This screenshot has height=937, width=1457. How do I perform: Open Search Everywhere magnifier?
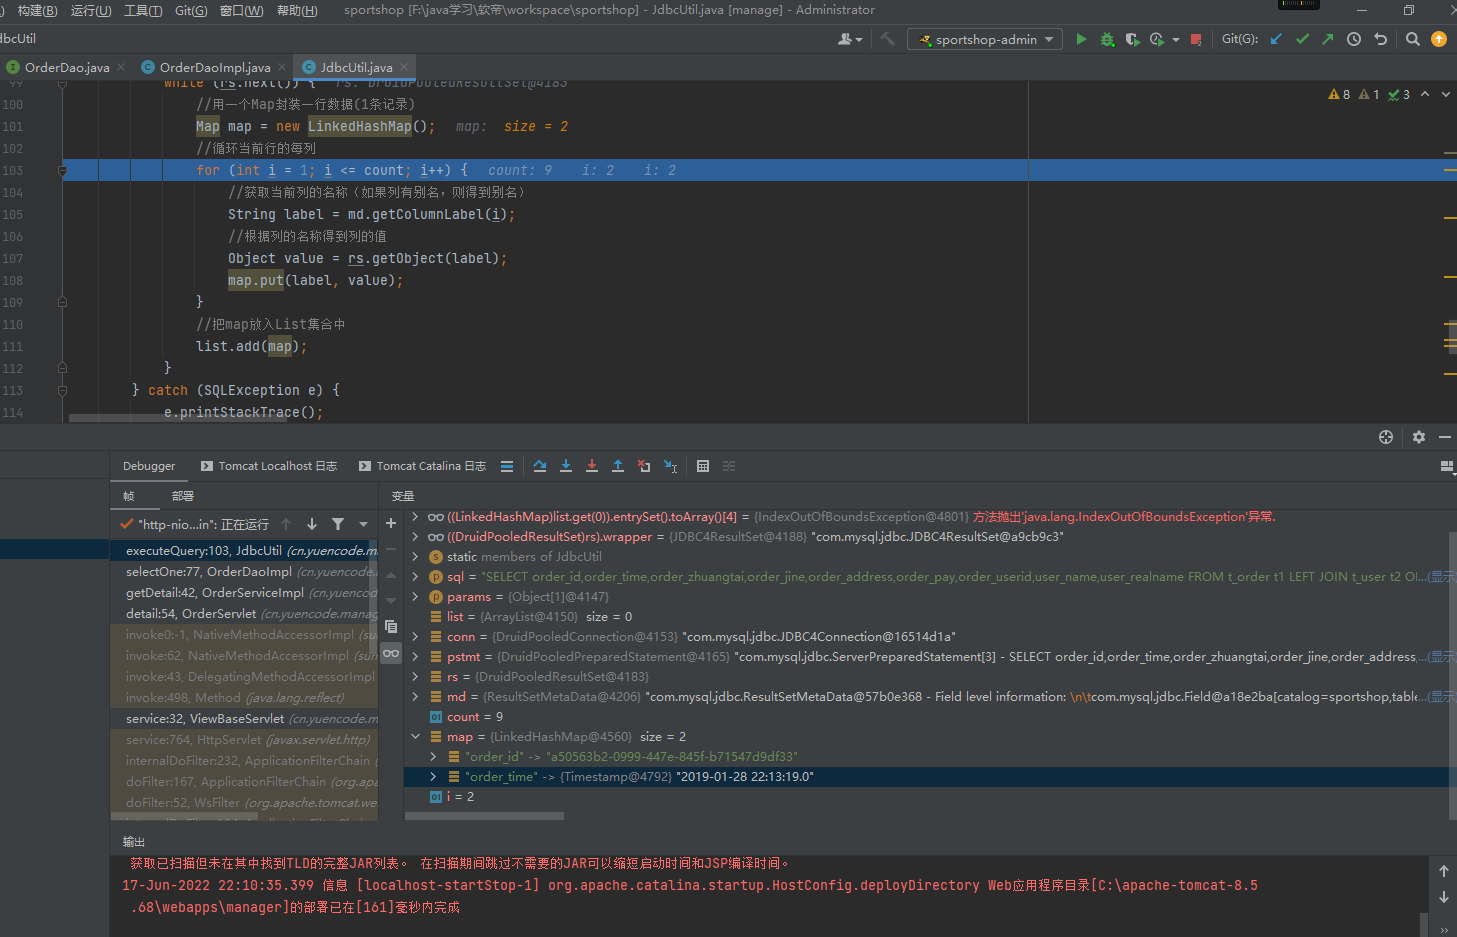point(1413,39)
